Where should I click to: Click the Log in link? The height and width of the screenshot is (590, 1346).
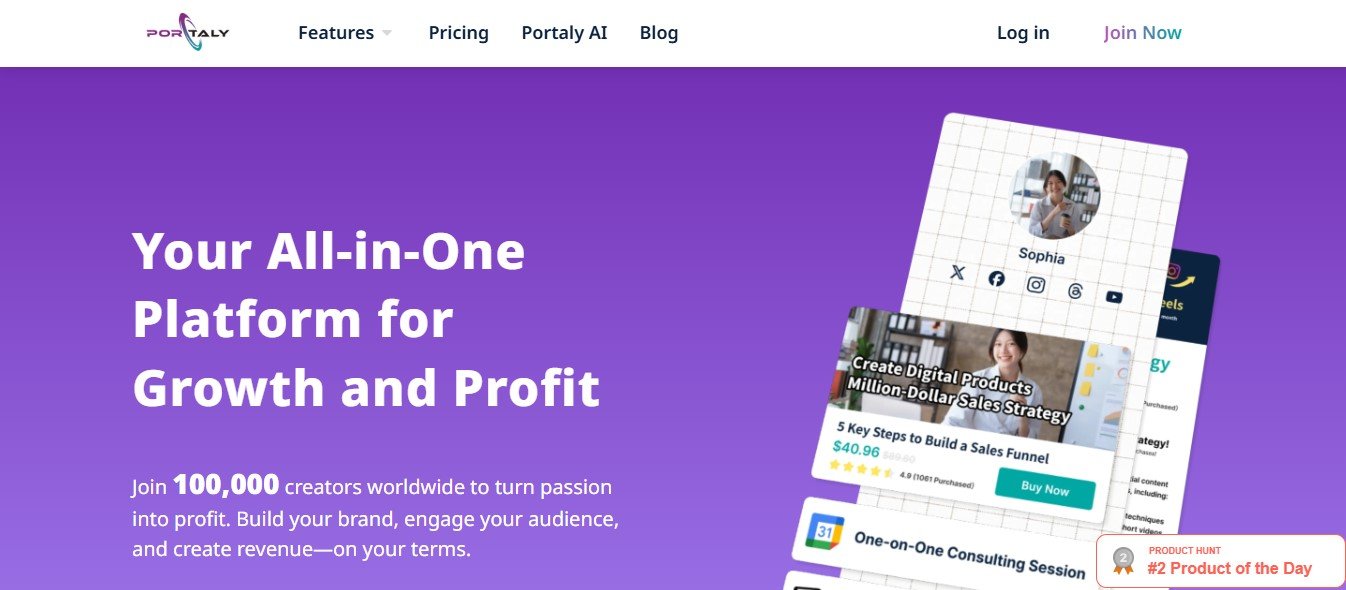(1023, 33)
